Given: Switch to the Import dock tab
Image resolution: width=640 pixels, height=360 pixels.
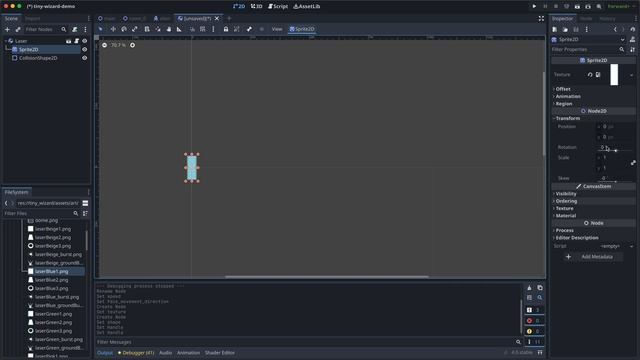Looking at the screenshot, I should [33, 18].
